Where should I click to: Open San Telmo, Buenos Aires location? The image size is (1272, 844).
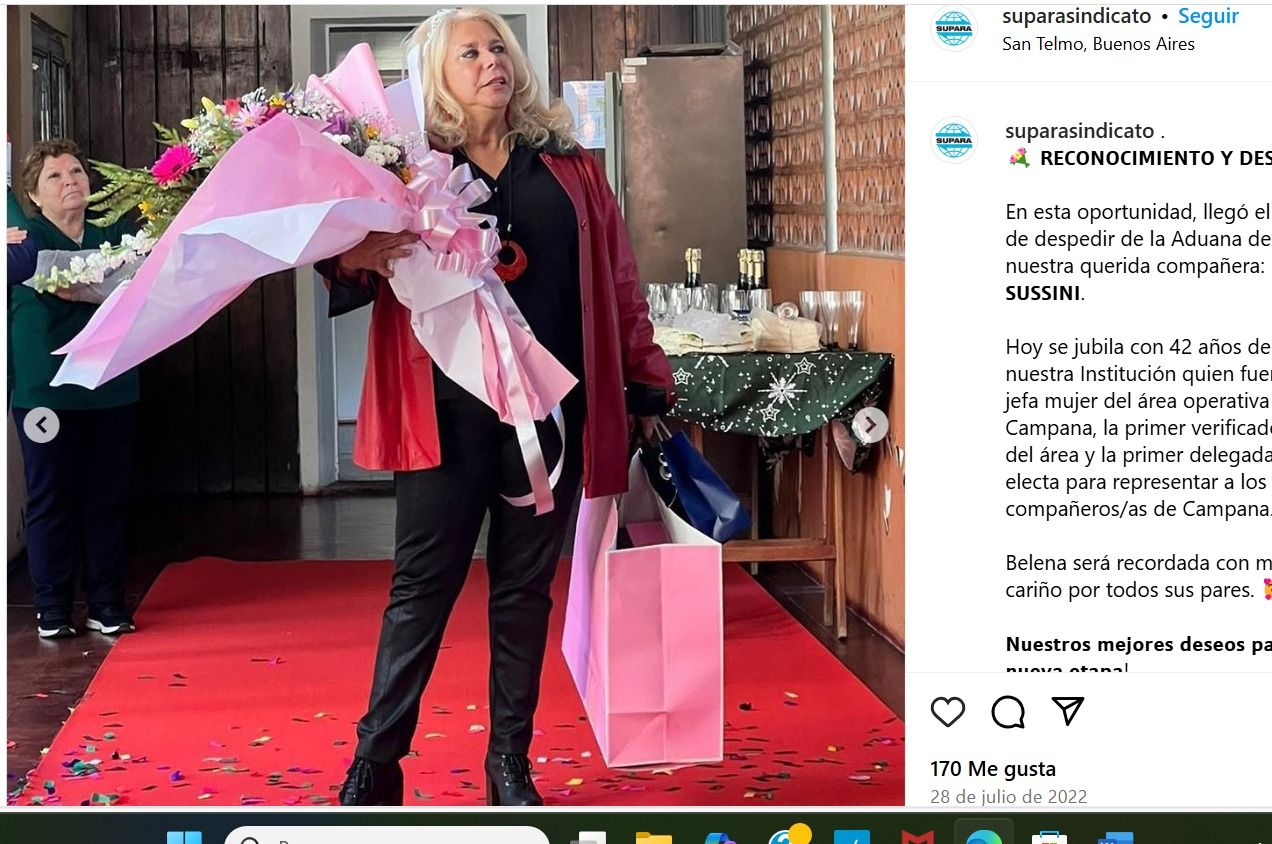[x=1098, y=44]
